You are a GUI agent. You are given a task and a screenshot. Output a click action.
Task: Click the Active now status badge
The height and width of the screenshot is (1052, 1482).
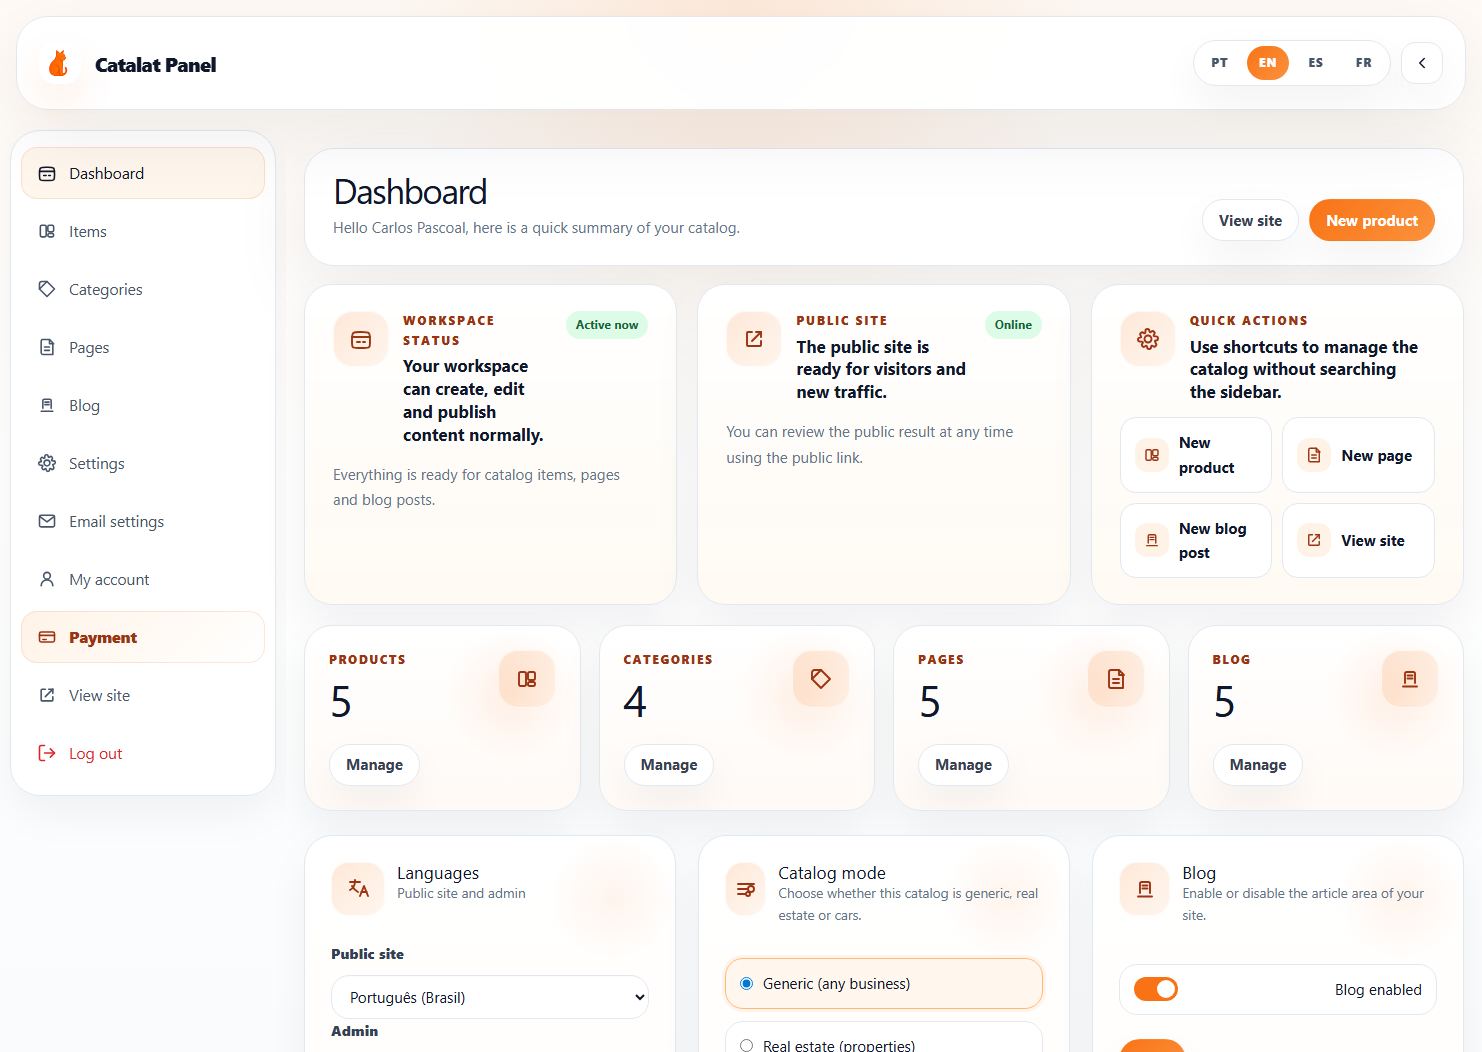[x=607, y=325]
